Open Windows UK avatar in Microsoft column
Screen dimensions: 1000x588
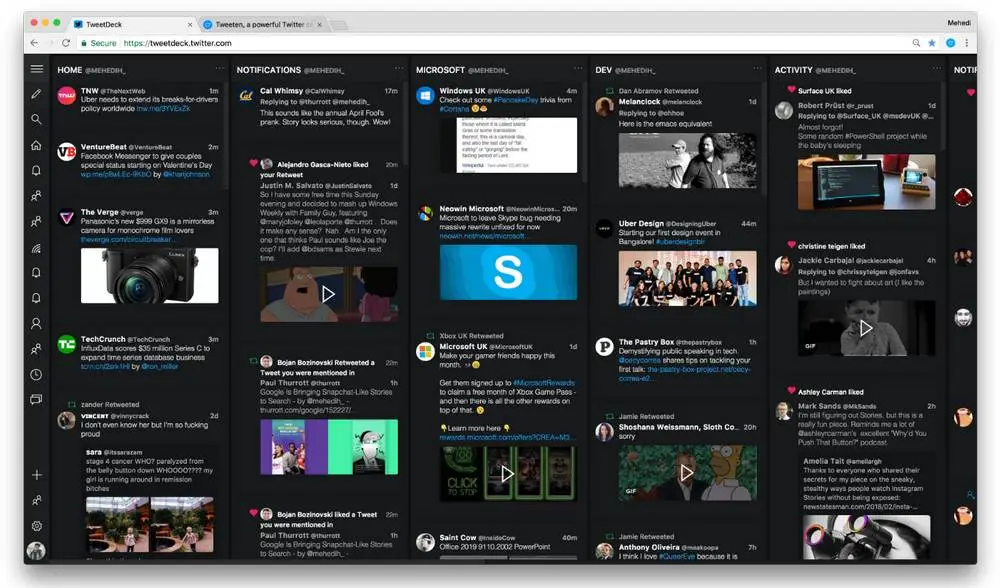pos(425,96)
